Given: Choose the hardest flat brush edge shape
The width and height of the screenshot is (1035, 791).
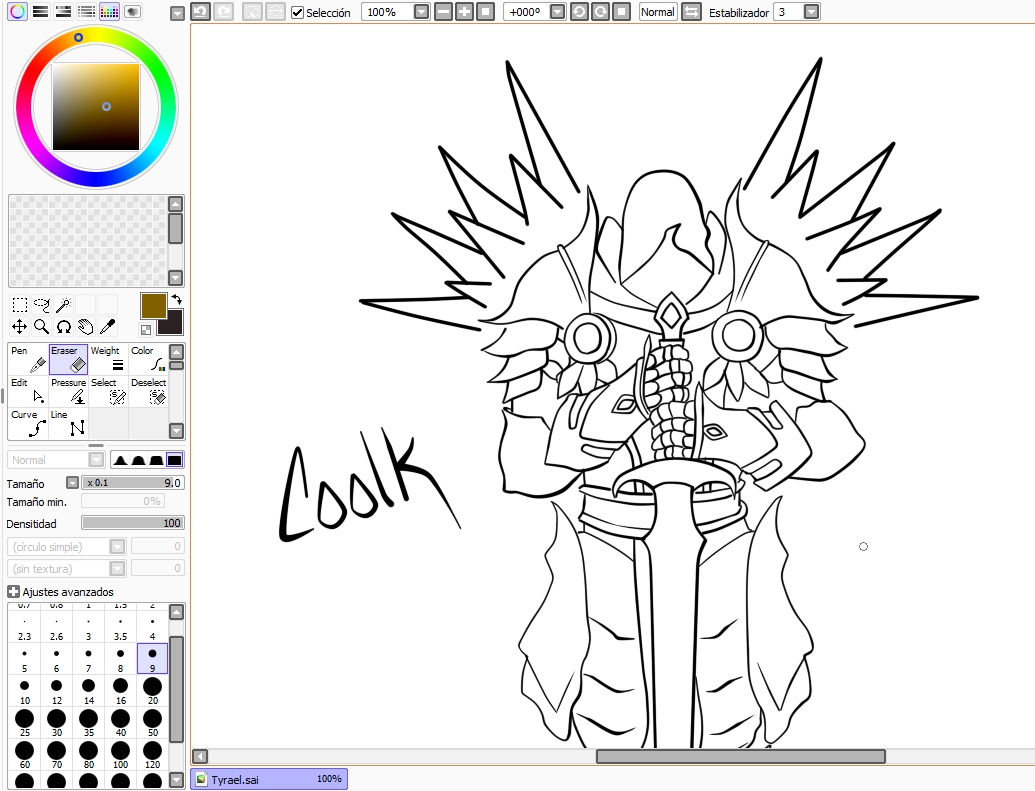Looking at the screenshot, I should click(x=174, y=460).
